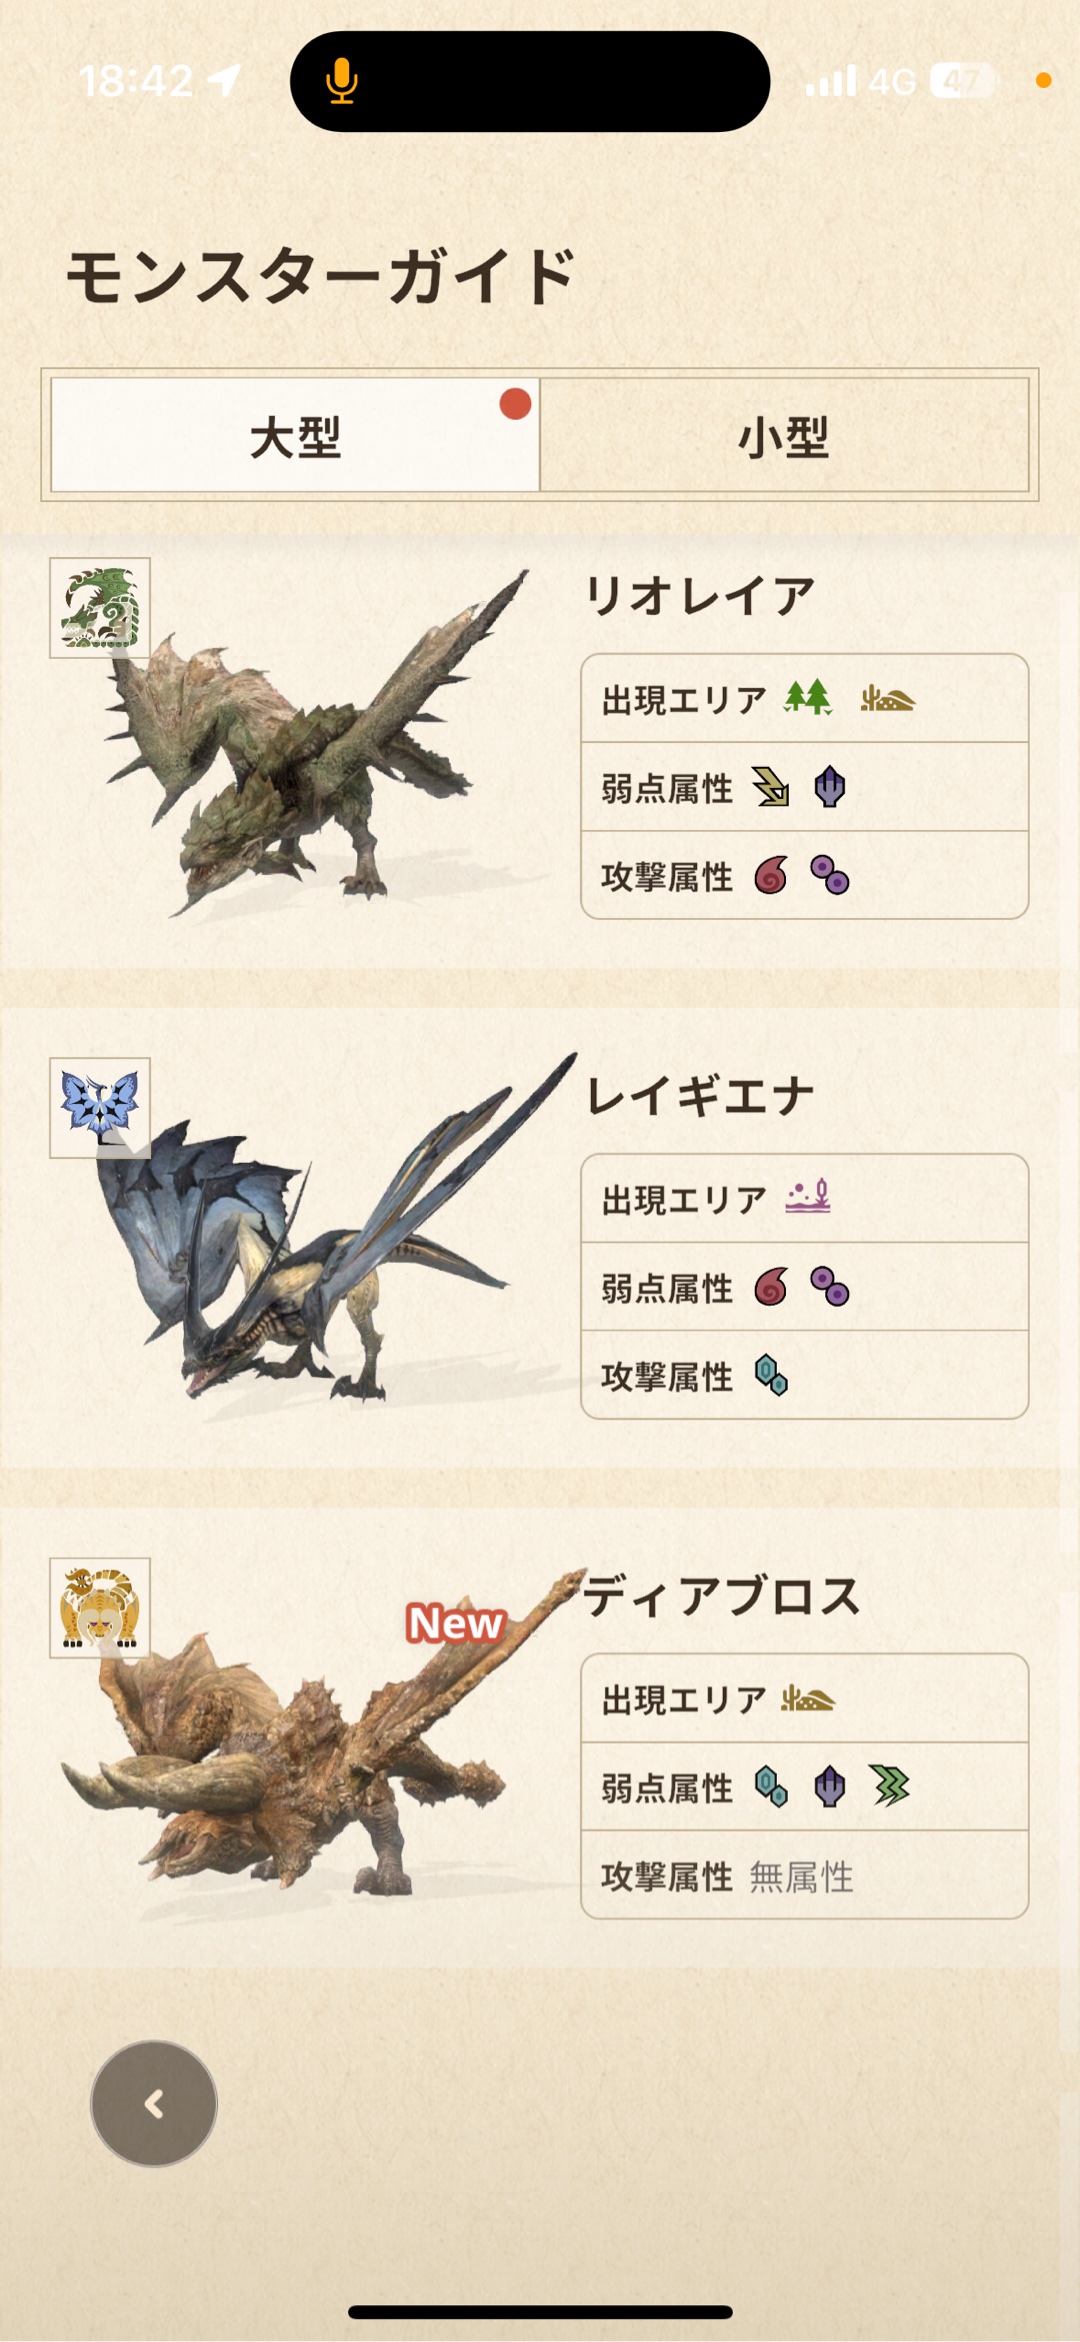Open the リオレイア monster entry

coord(540,752)
